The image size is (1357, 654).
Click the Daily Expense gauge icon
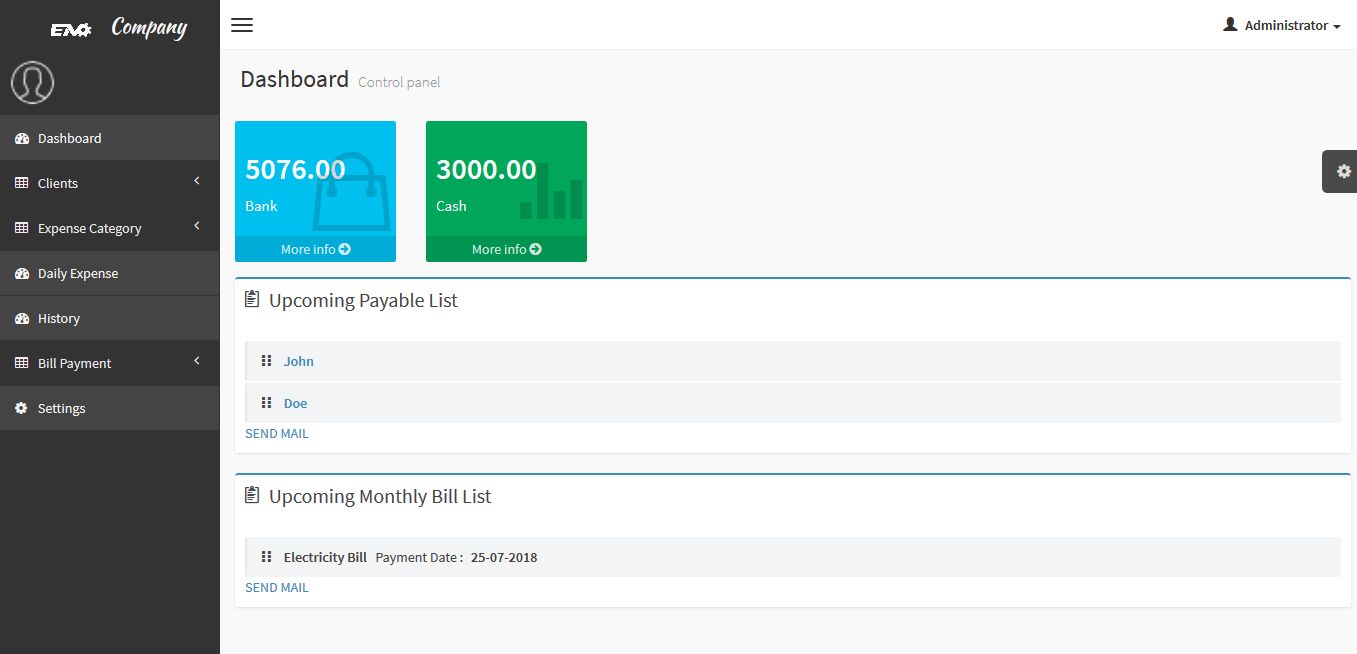[21, 273]
